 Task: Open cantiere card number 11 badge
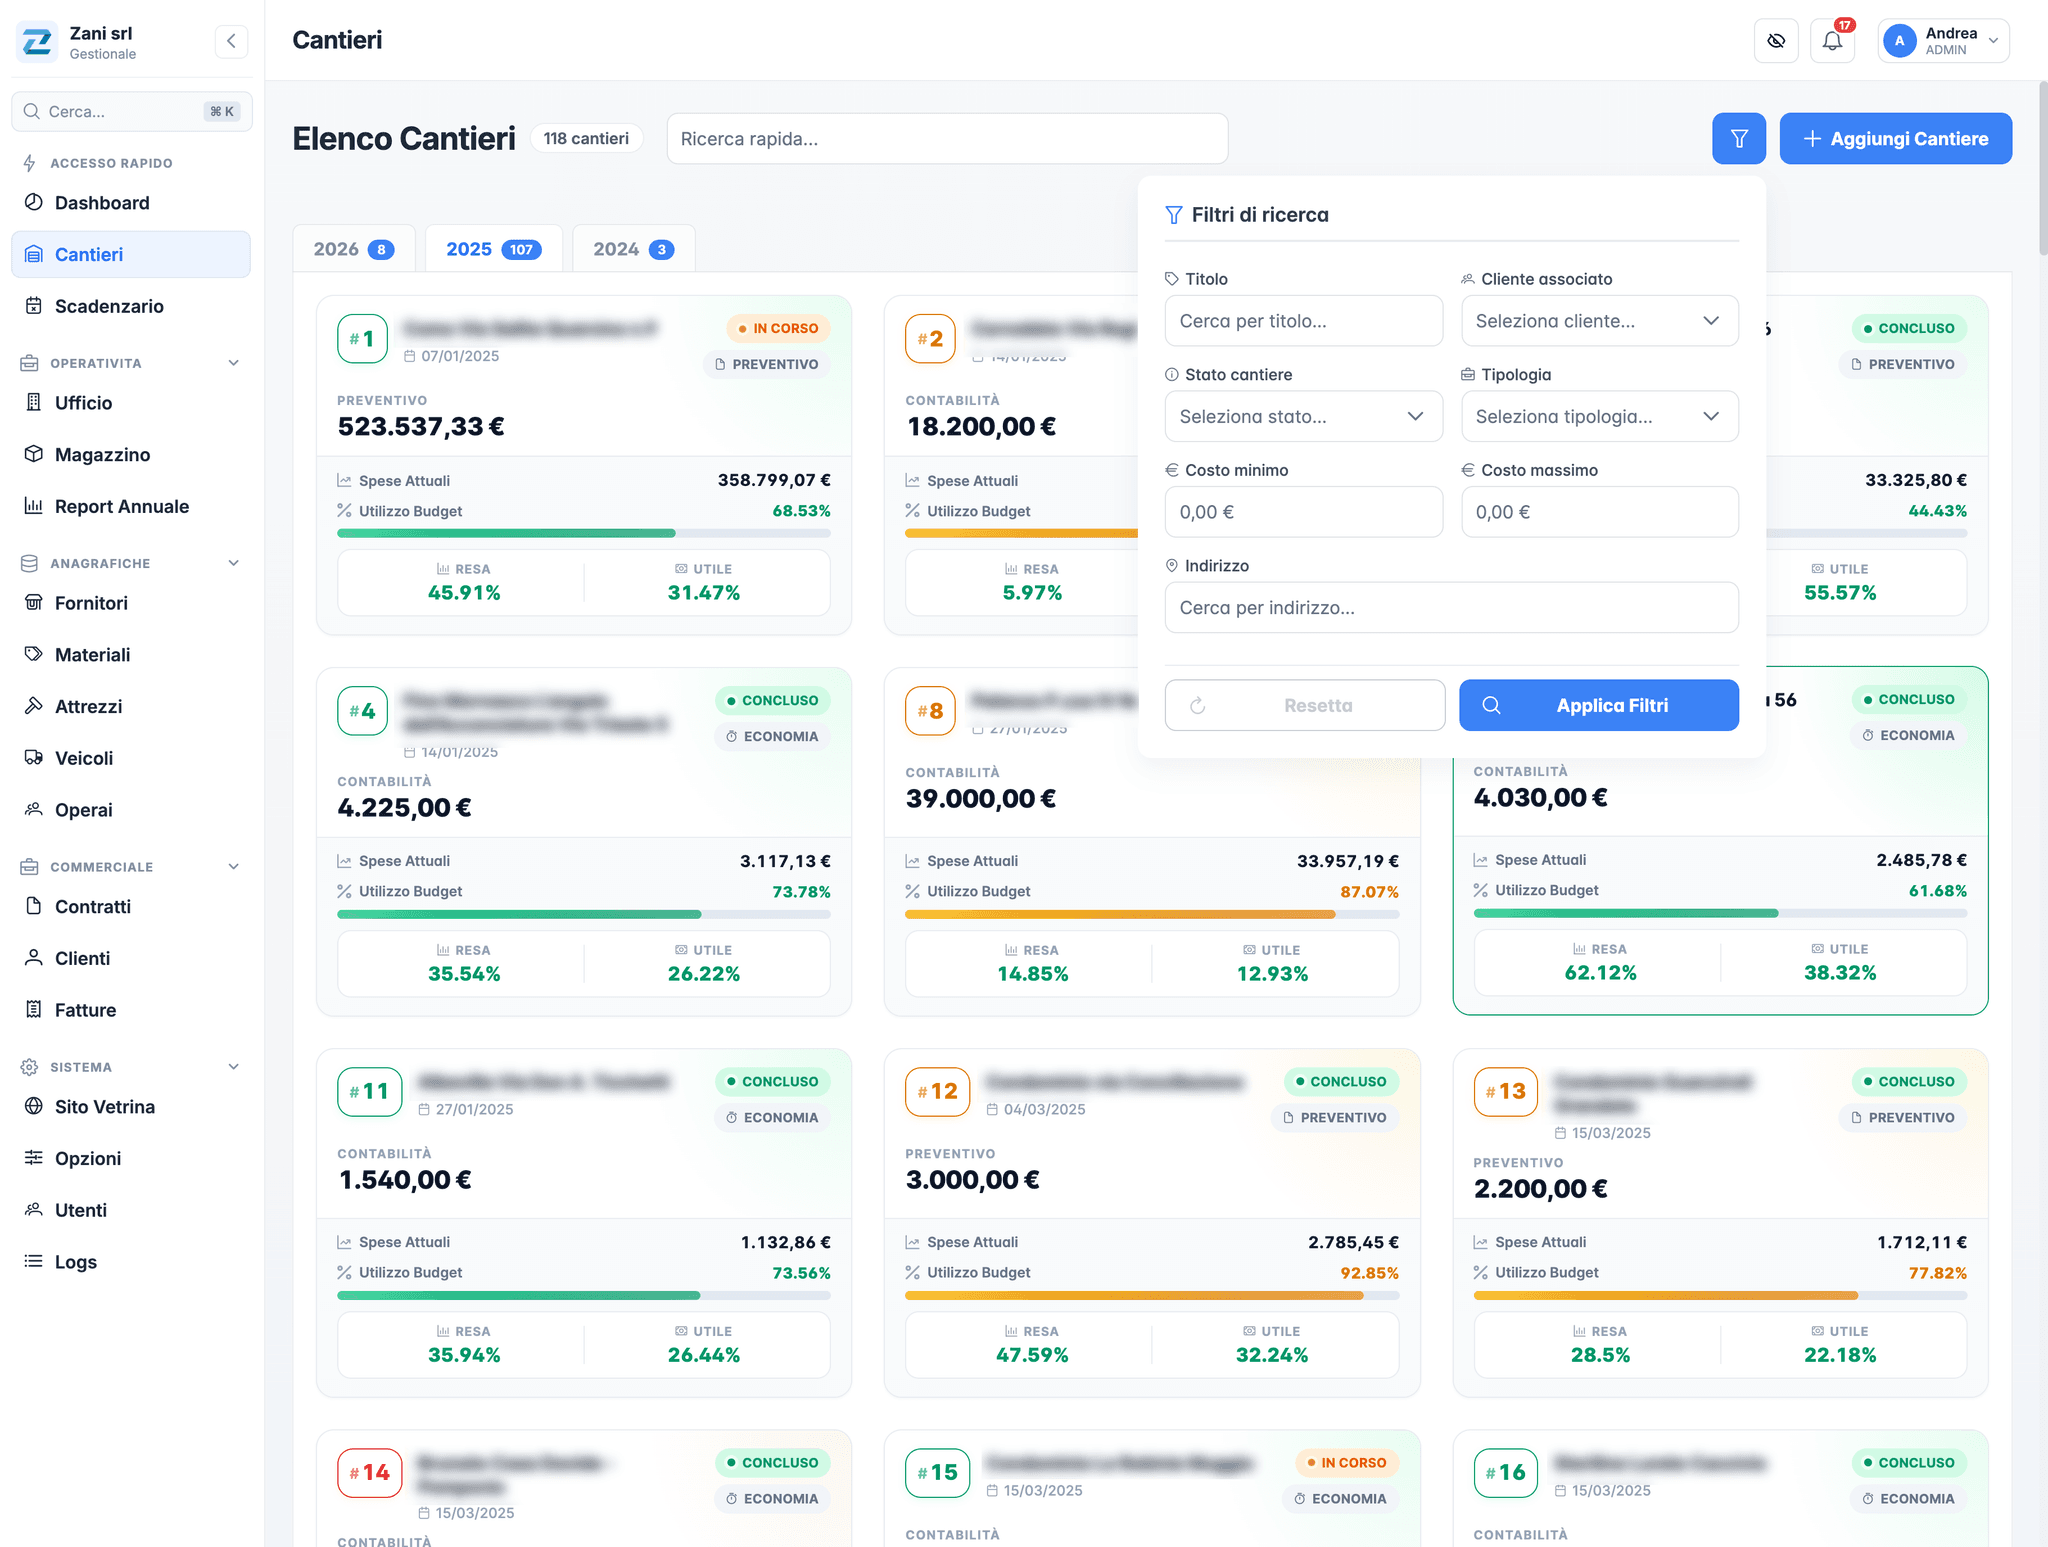pos(369,1092)
